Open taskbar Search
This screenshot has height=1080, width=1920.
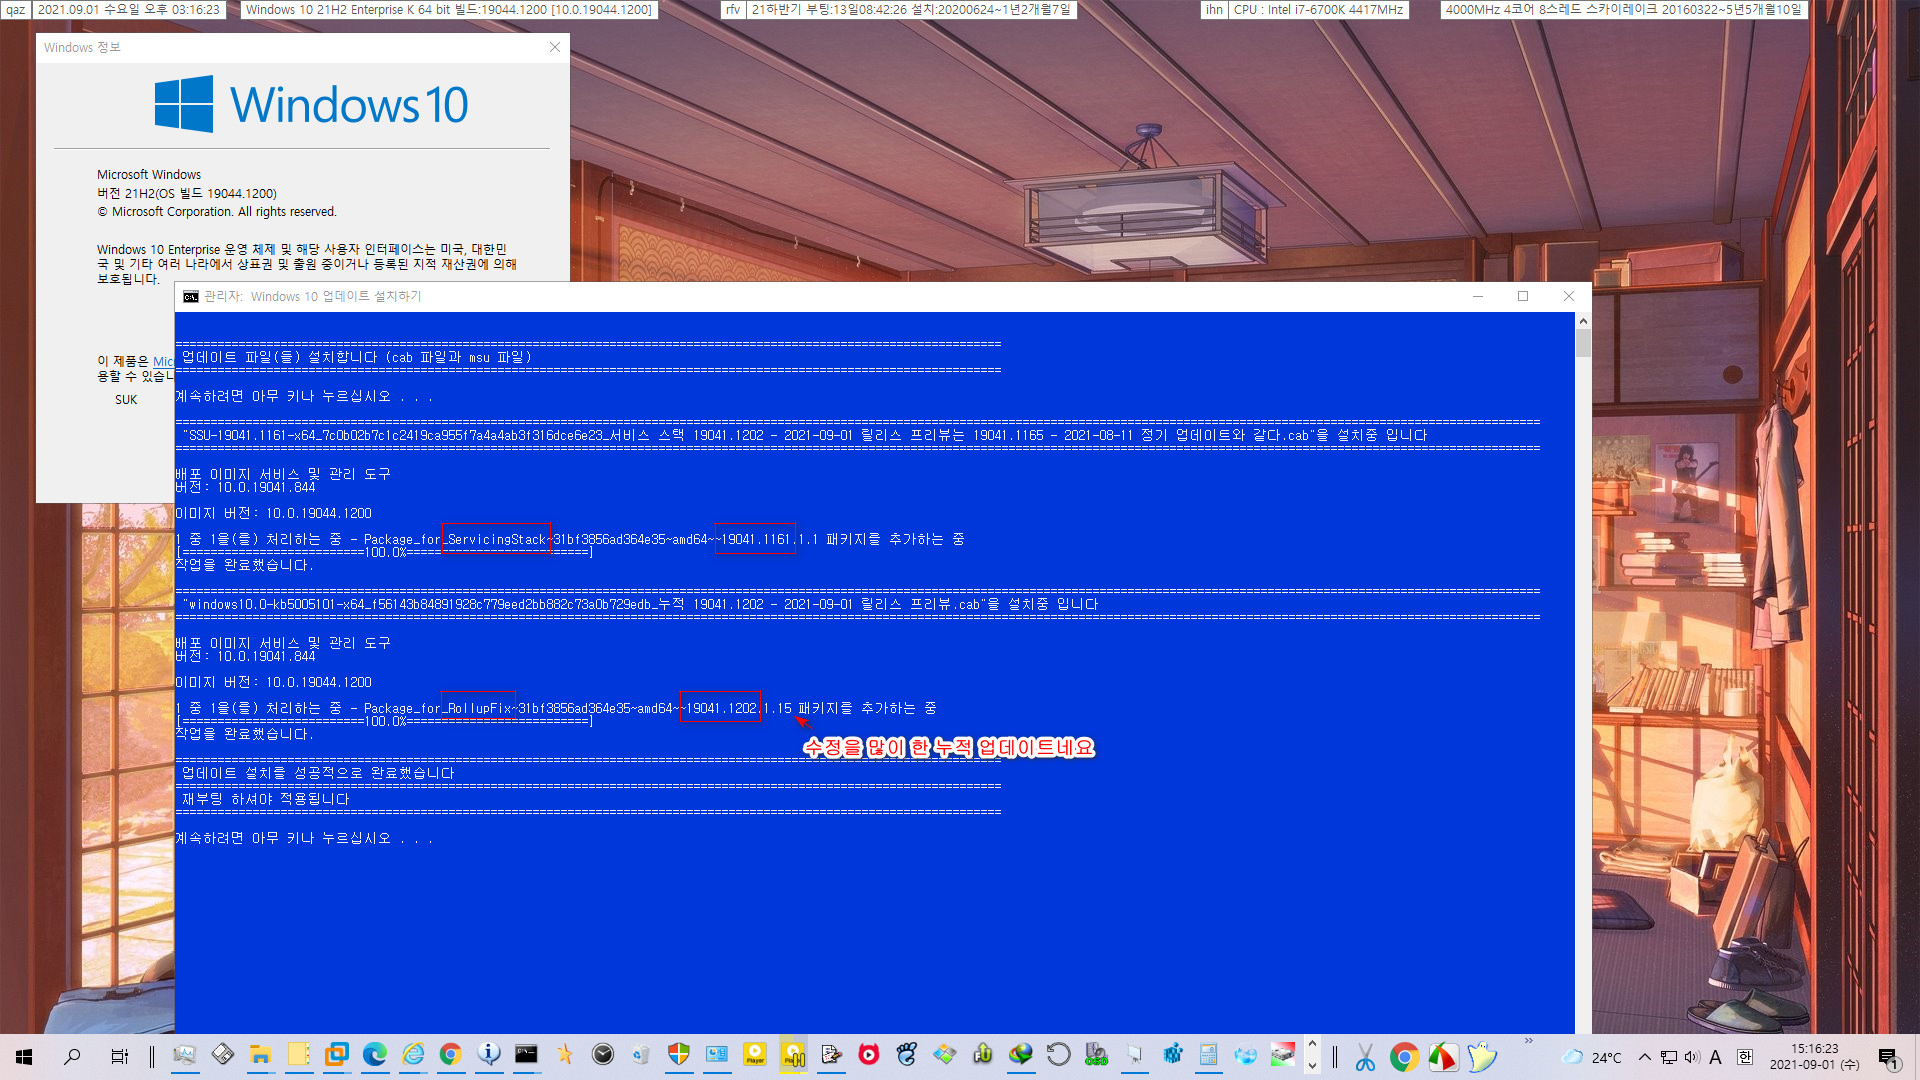point(72,1056)
